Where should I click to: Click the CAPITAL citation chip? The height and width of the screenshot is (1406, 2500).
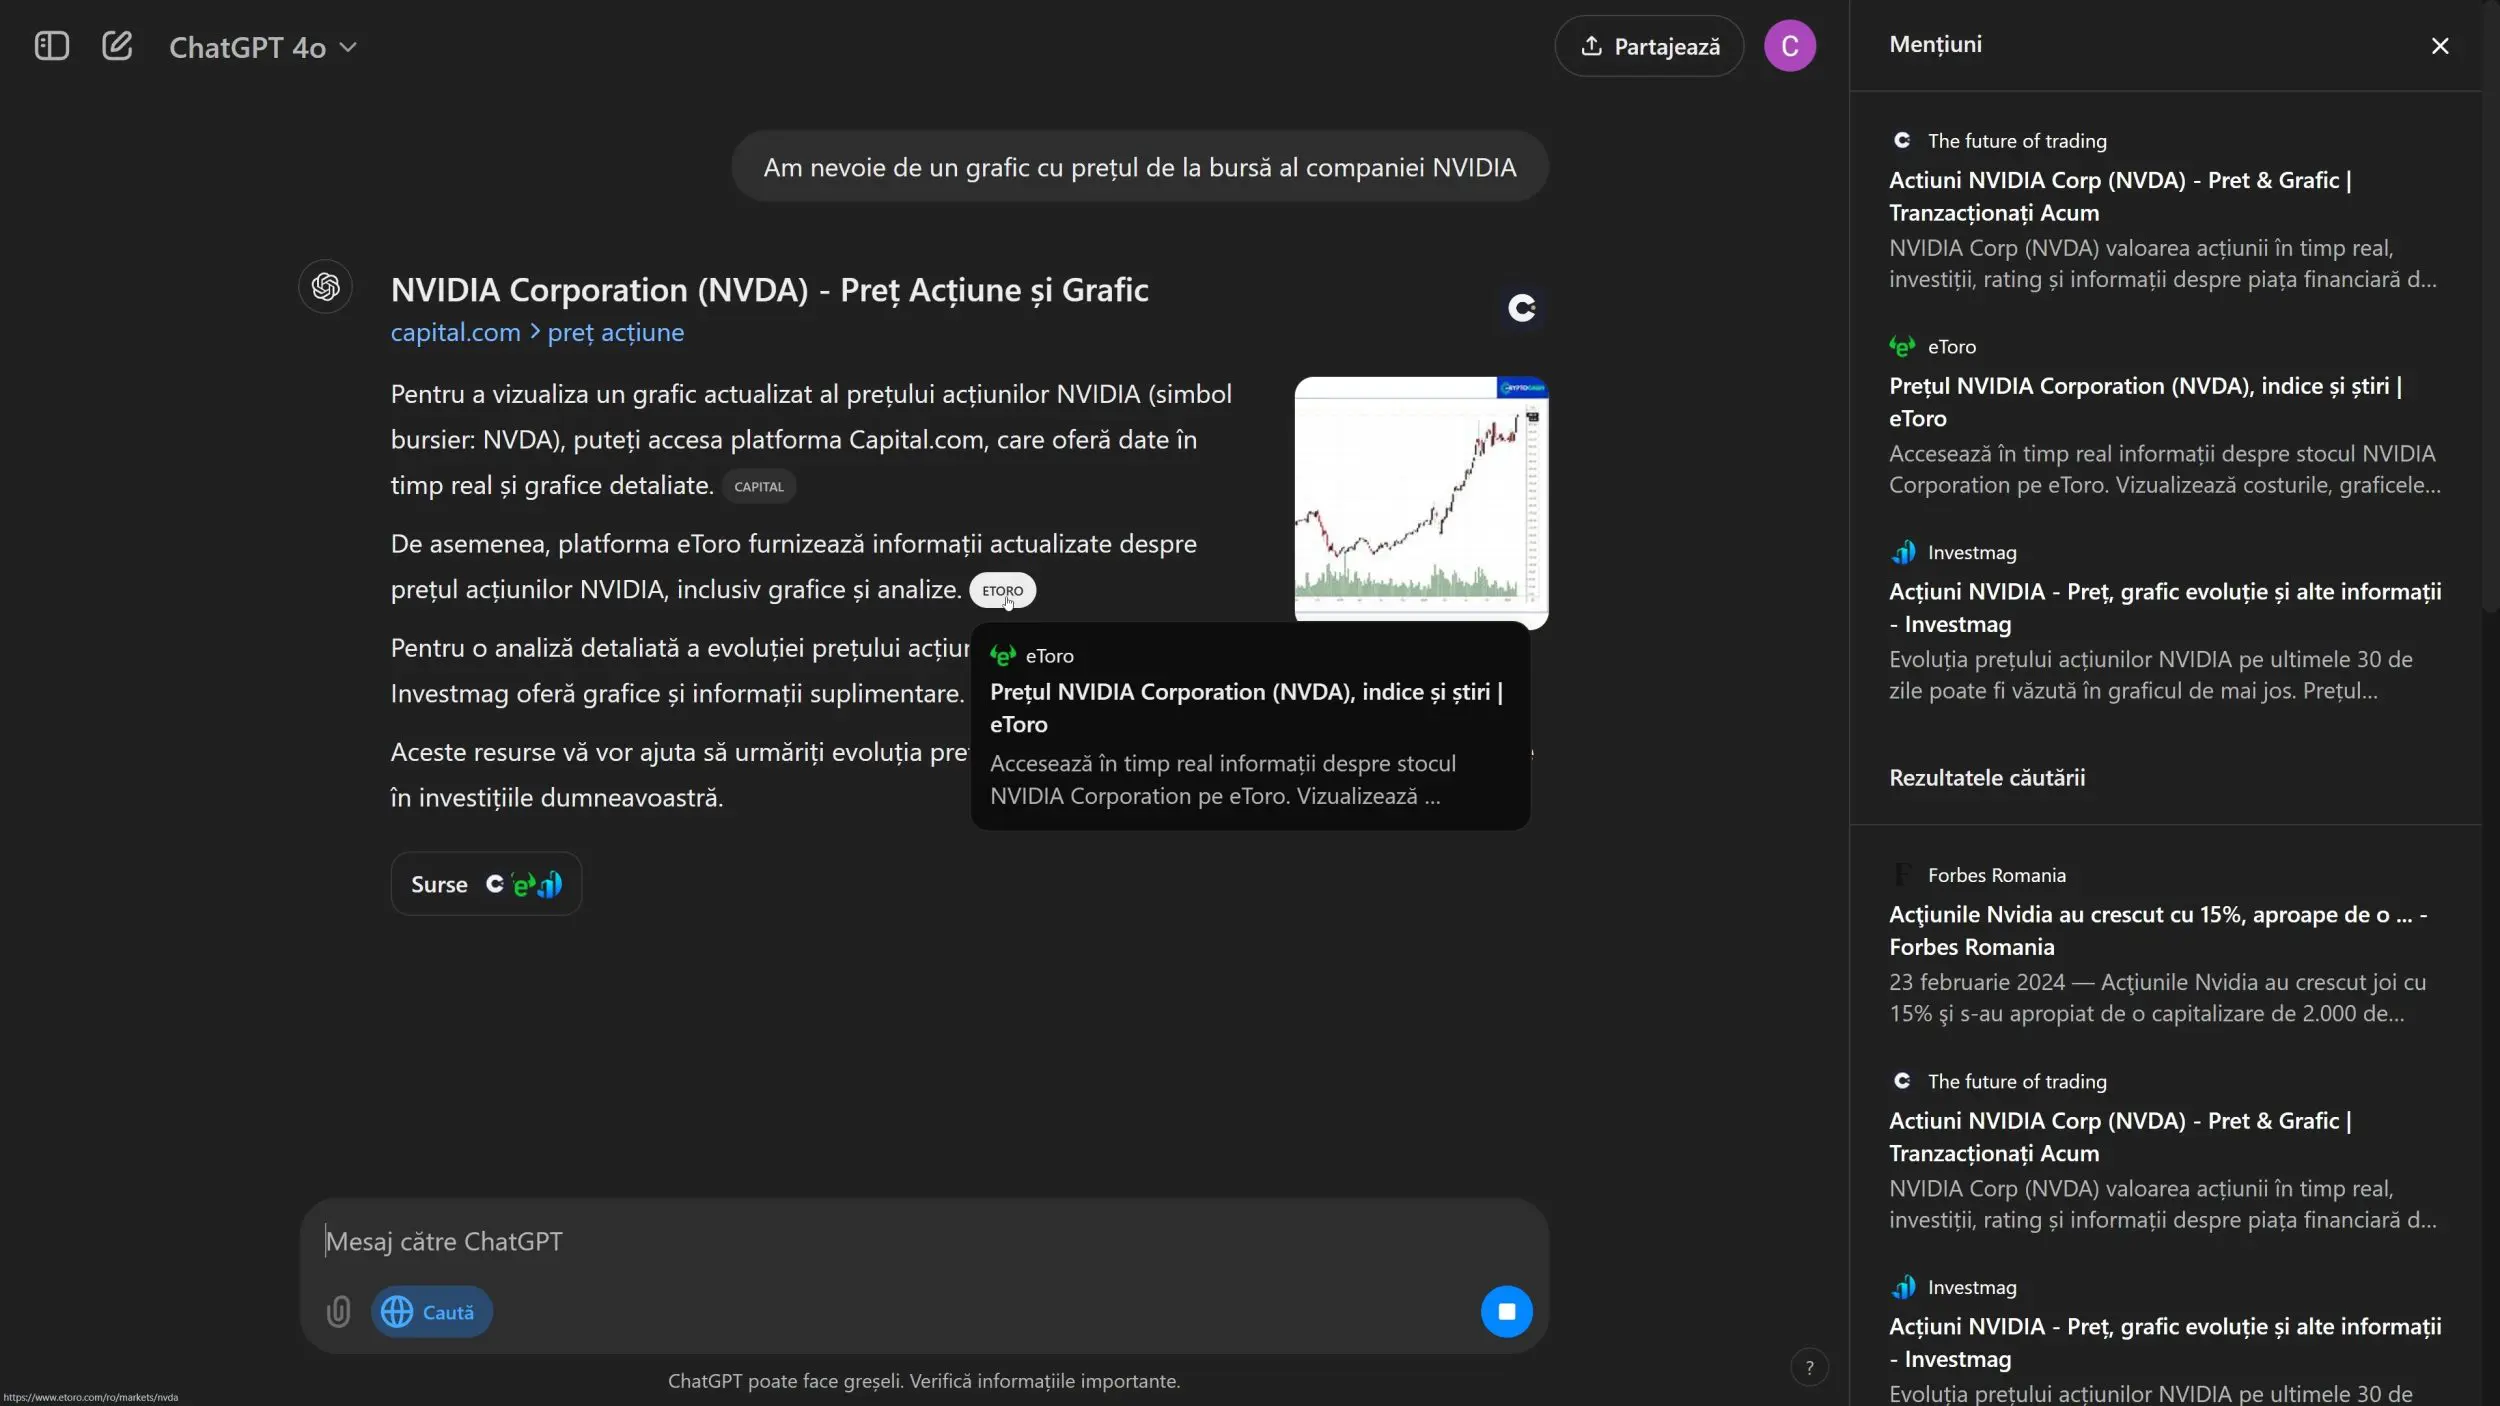(x=759, y=487)
